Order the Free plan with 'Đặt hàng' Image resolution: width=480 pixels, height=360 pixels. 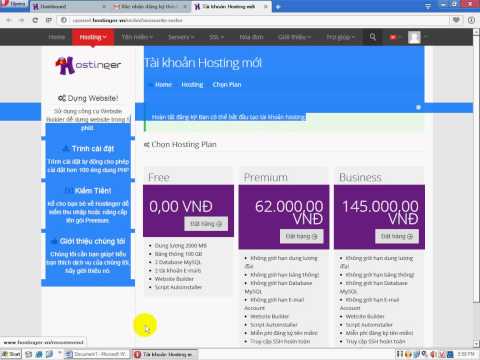point(206,224)
